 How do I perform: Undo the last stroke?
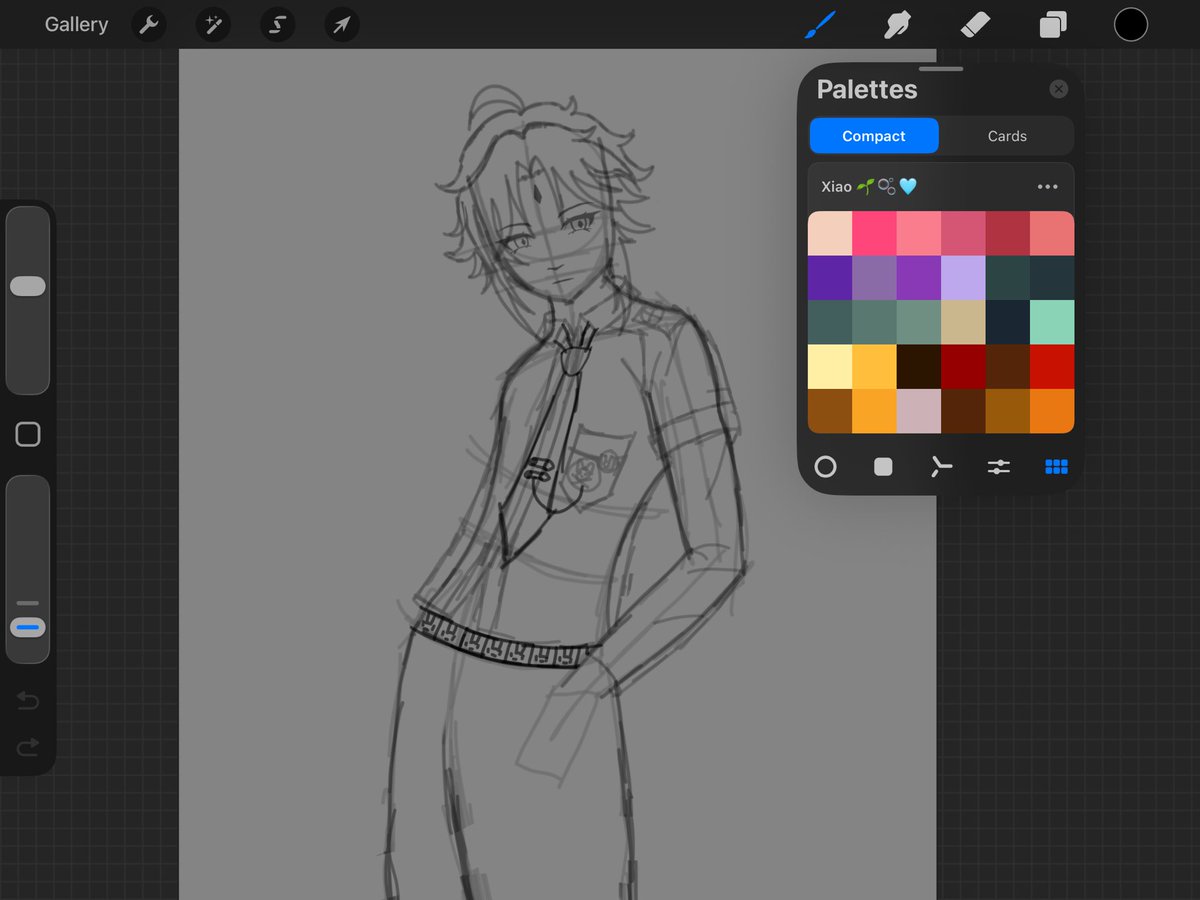(x=28, y=701)
